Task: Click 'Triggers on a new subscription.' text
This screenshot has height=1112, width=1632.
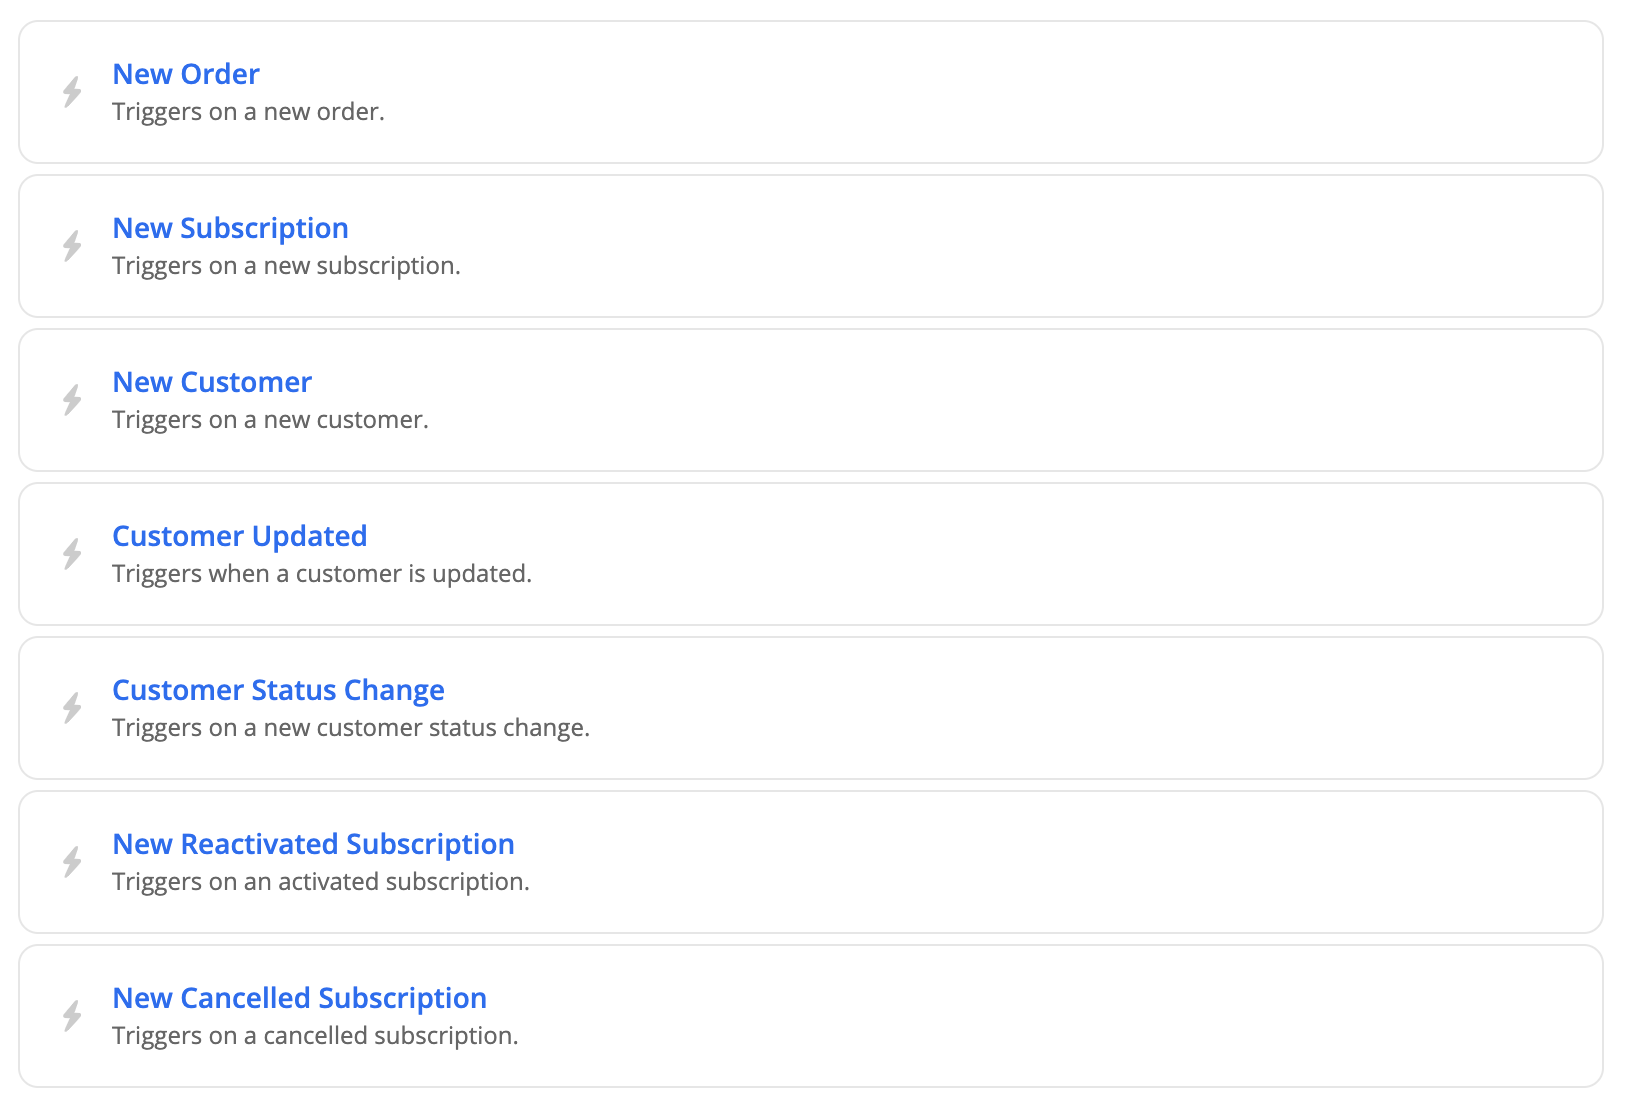Action: coord(286,266)
